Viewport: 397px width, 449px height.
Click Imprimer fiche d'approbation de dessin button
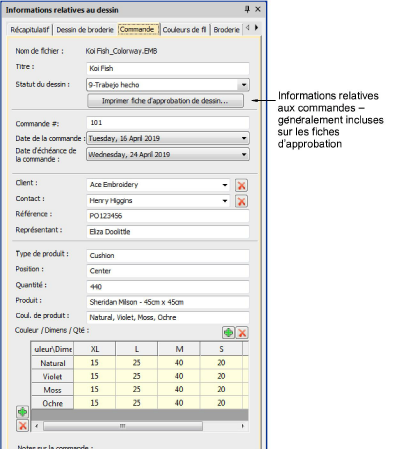tap(165, 101)
